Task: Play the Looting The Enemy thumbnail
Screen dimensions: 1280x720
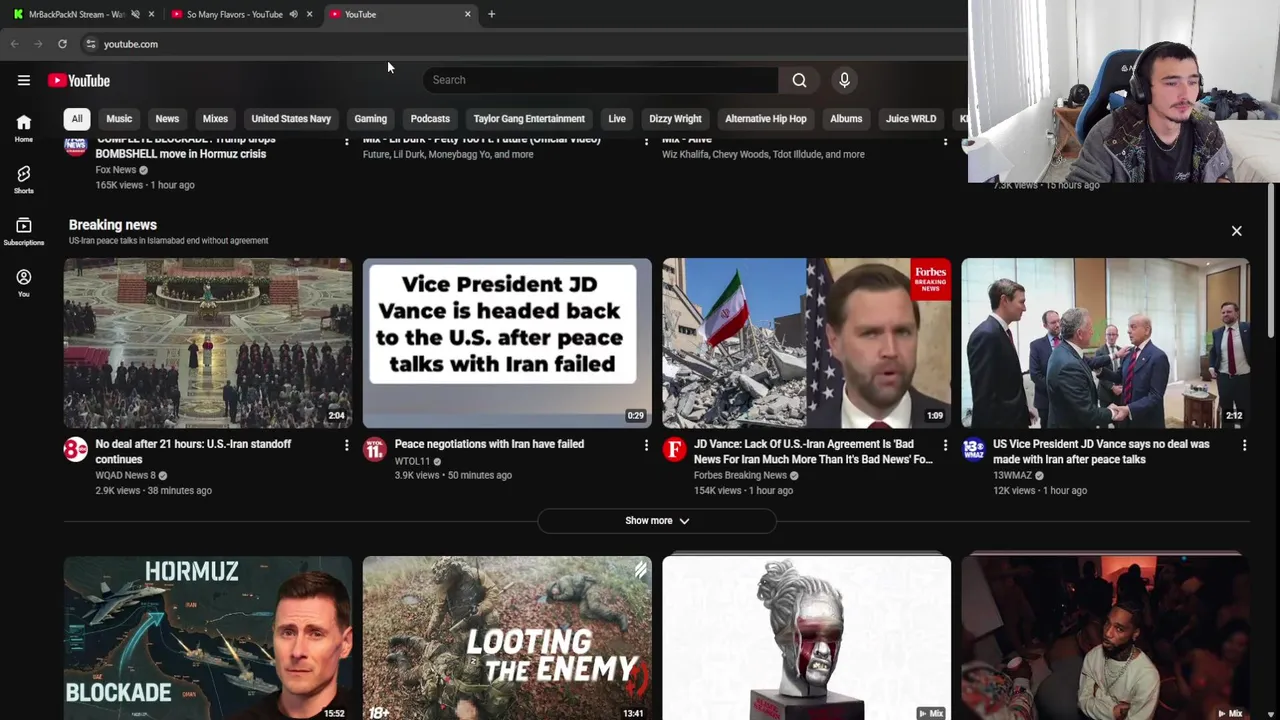Action: [x=507, y=638]
